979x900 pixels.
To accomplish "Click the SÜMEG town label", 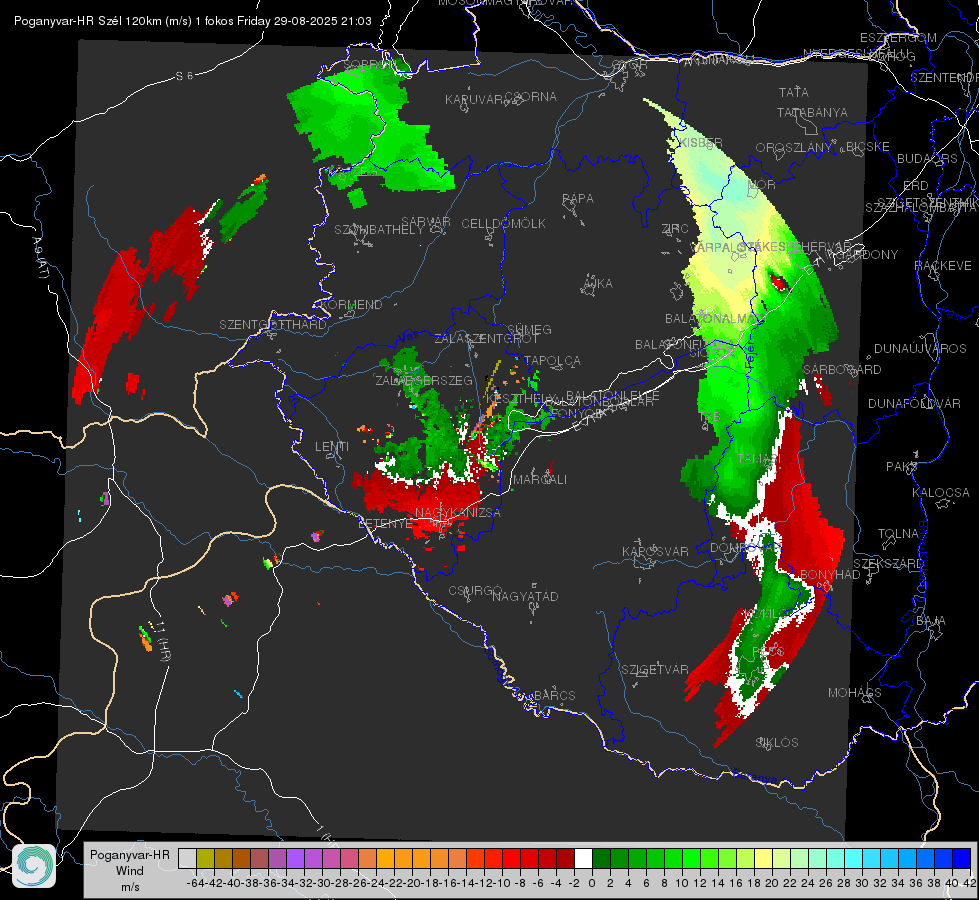I will tap(529, 330).
